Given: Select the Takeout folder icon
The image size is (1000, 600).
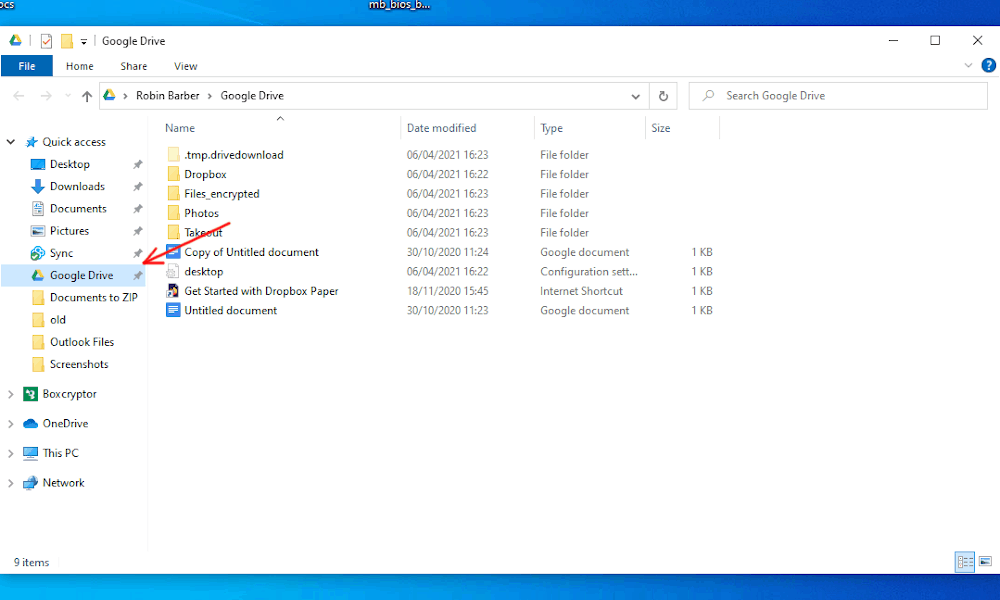Looking at the screenshot, I should tap(173, 232).
